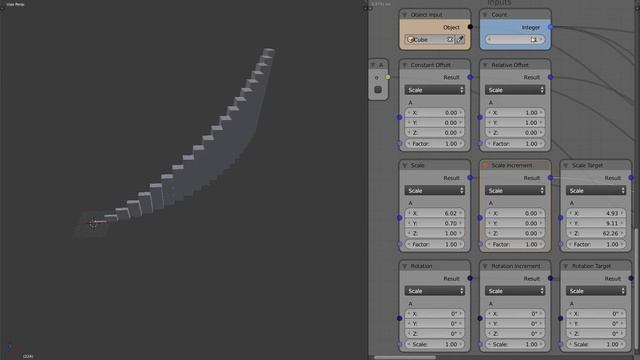This screenshot has width=640, height=360.
Task: Click the Cube object name field
Action: 429,40
